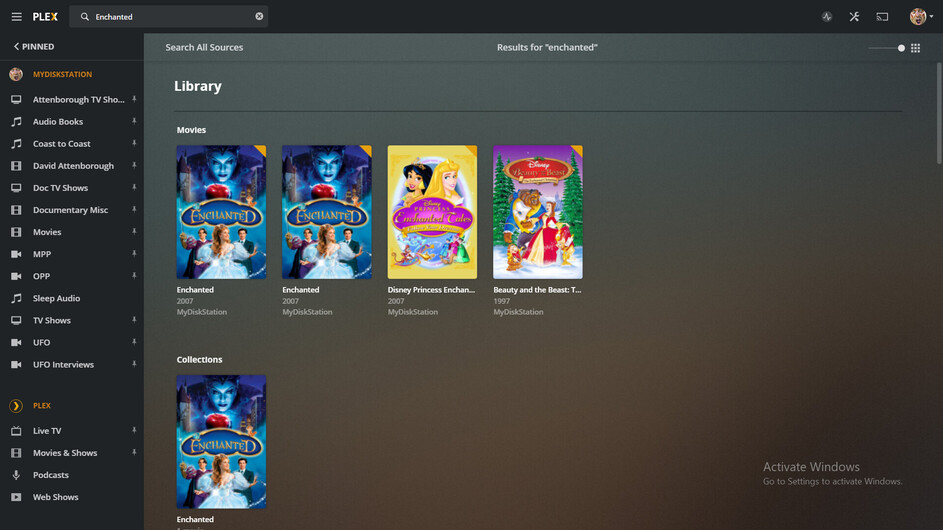Click Web Shows play icon
The image size is (943, 530).
click(x=16, y=497)
